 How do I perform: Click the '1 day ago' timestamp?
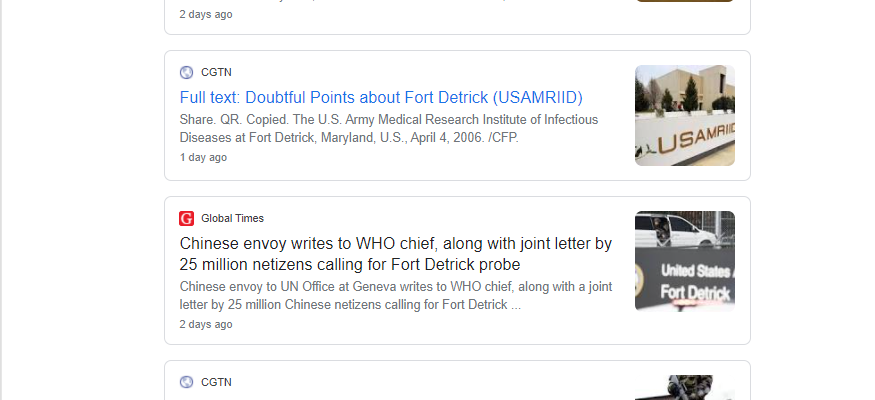203,157
